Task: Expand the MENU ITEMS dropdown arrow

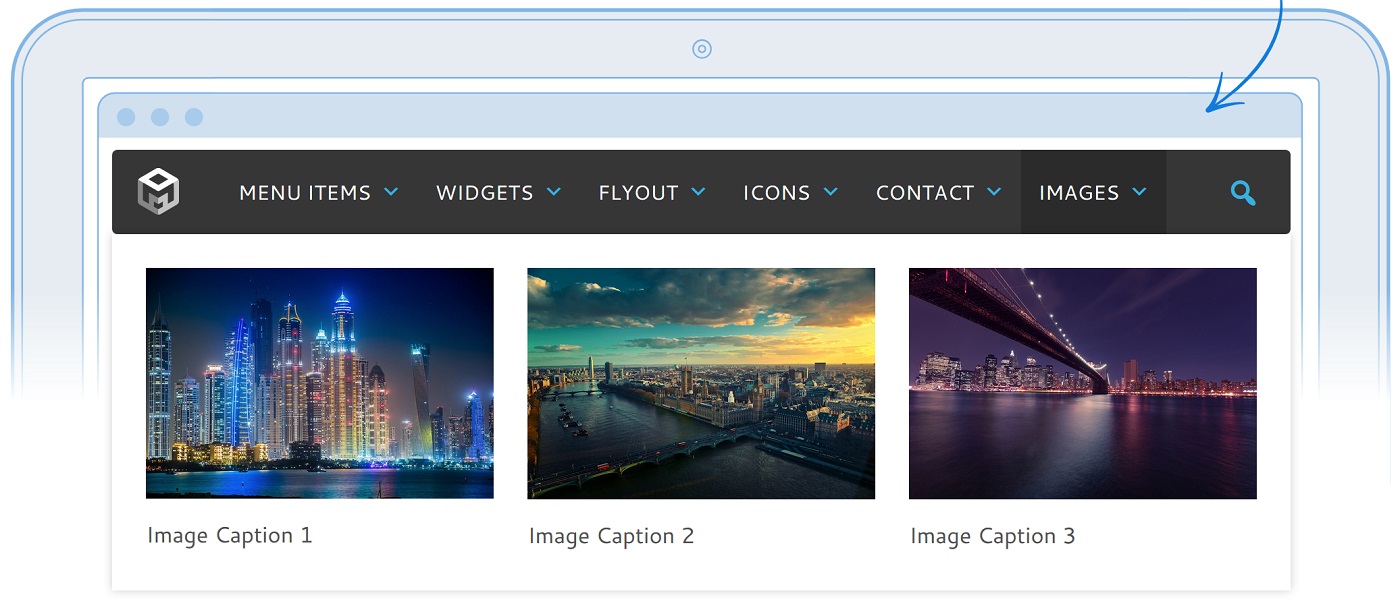Action: pyautogui.click(x=391, y=192)
